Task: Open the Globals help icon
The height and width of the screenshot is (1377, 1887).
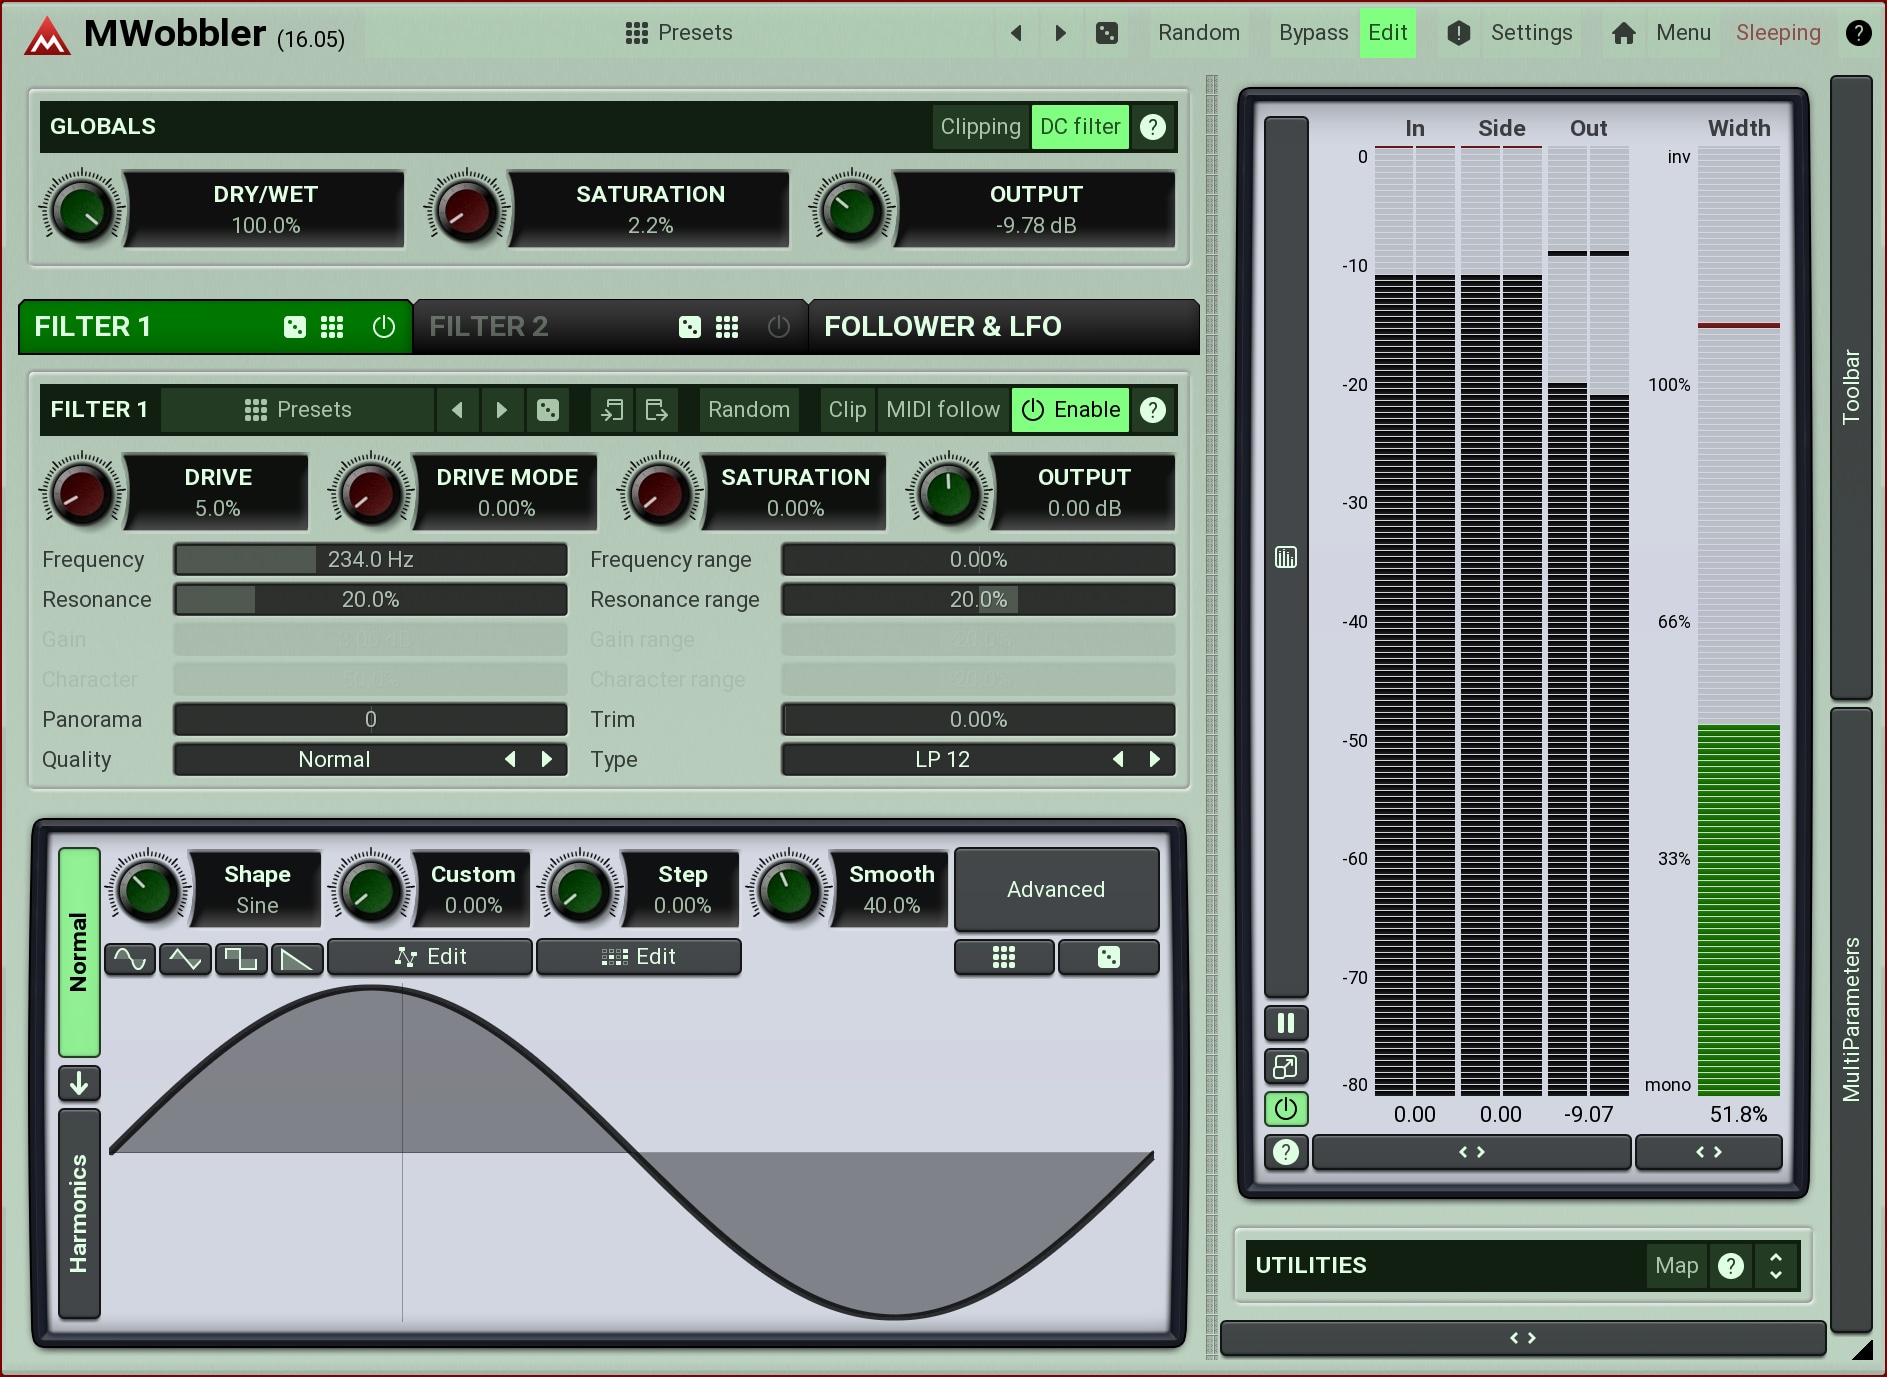Action: coord(1153,127)
